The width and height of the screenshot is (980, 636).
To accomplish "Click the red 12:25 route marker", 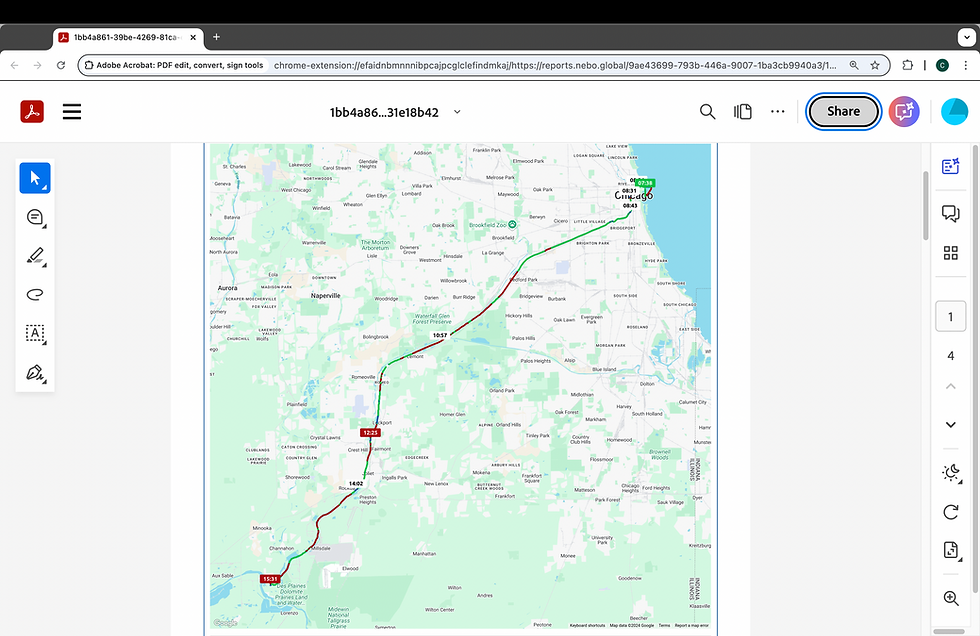I will click(x=371, y=432).
